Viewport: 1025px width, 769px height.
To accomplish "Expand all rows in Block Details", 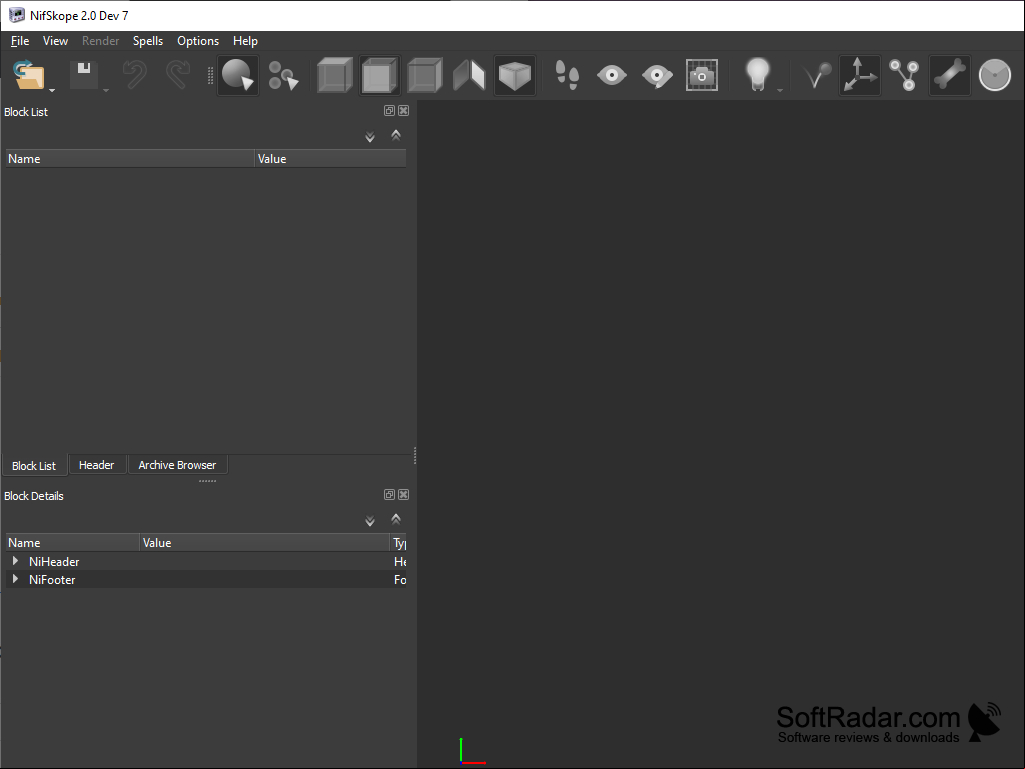I will [370, 521].
